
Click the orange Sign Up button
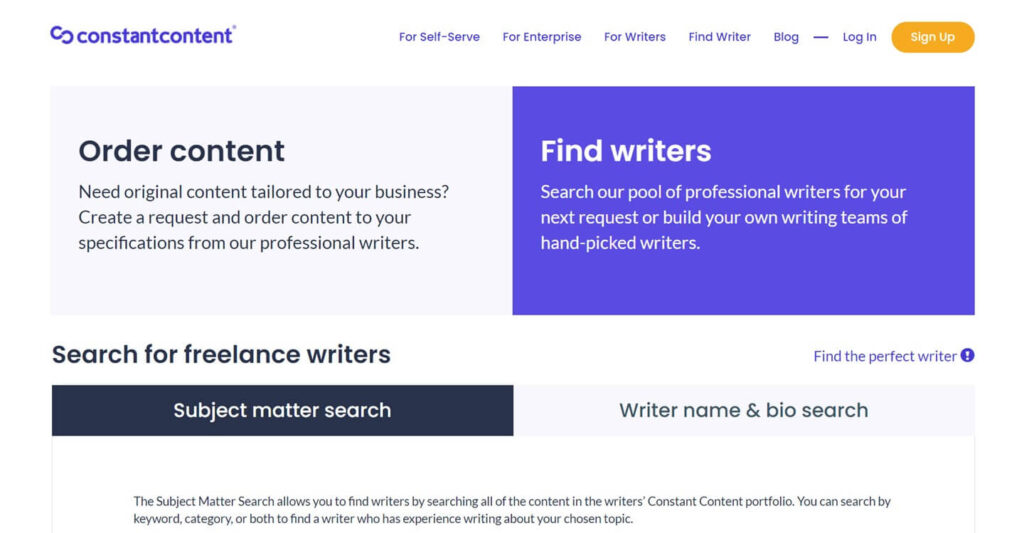coord(933,37)
